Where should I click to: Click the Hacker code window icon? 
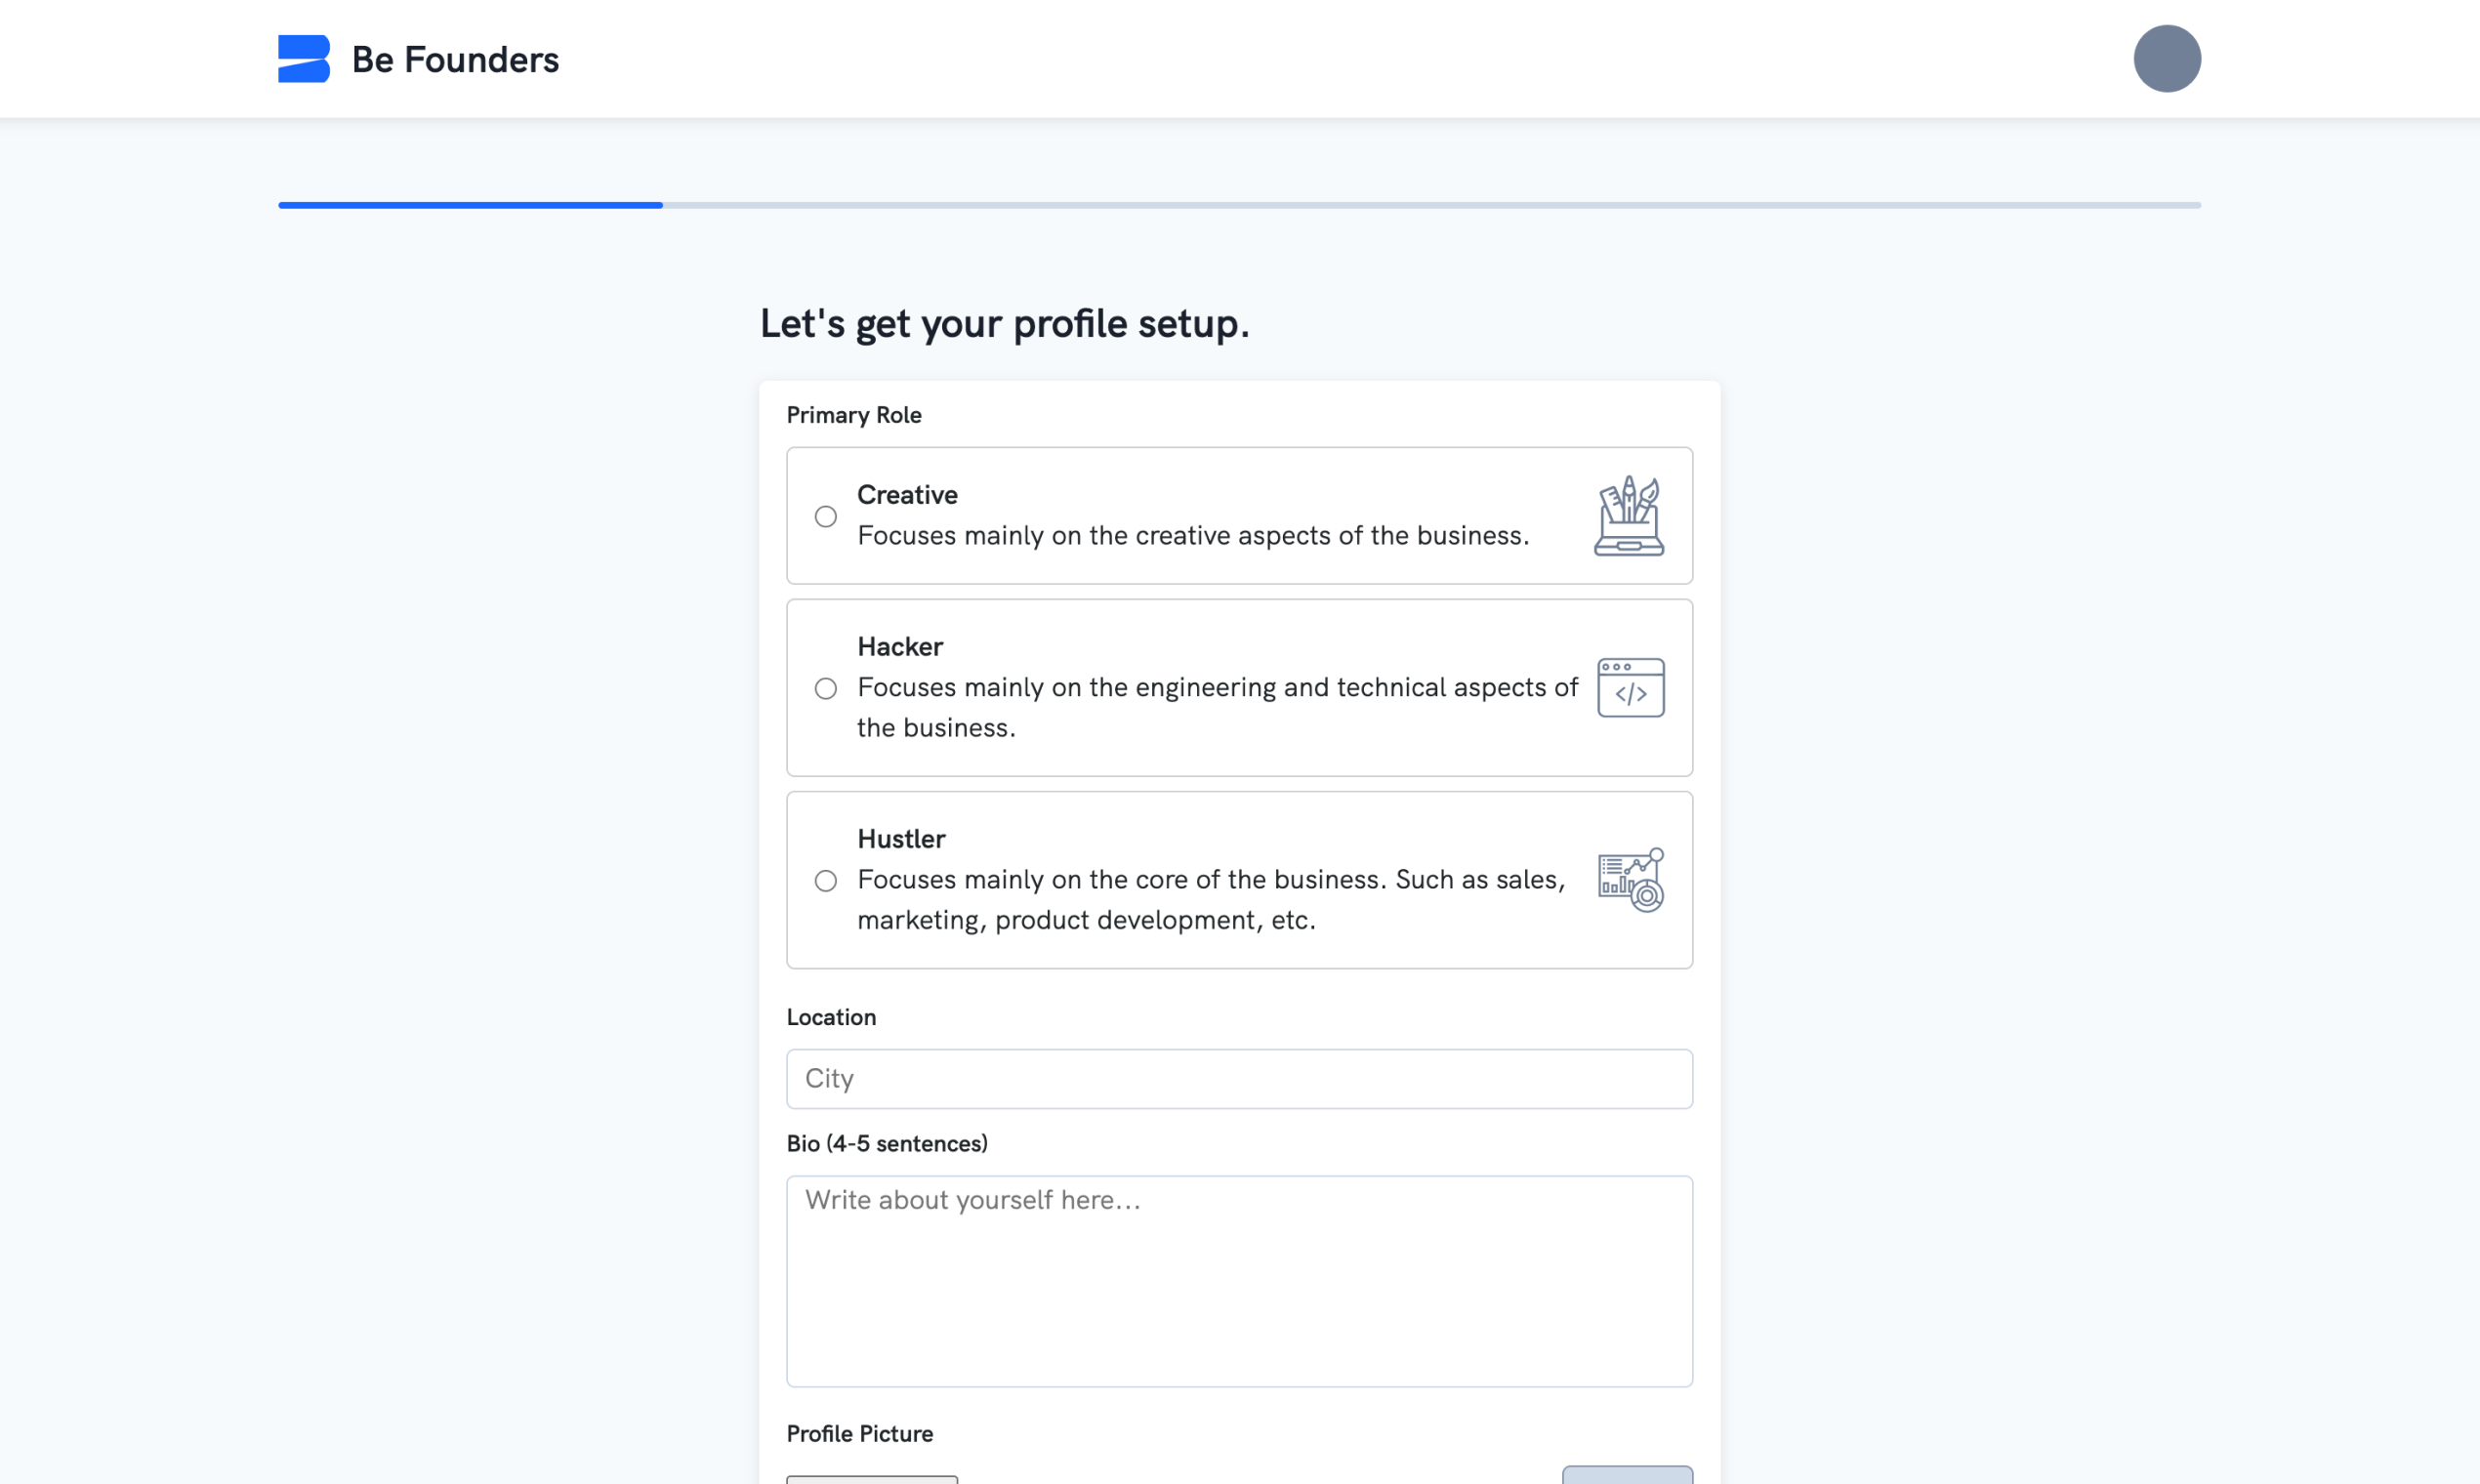tap(1630, 688)
